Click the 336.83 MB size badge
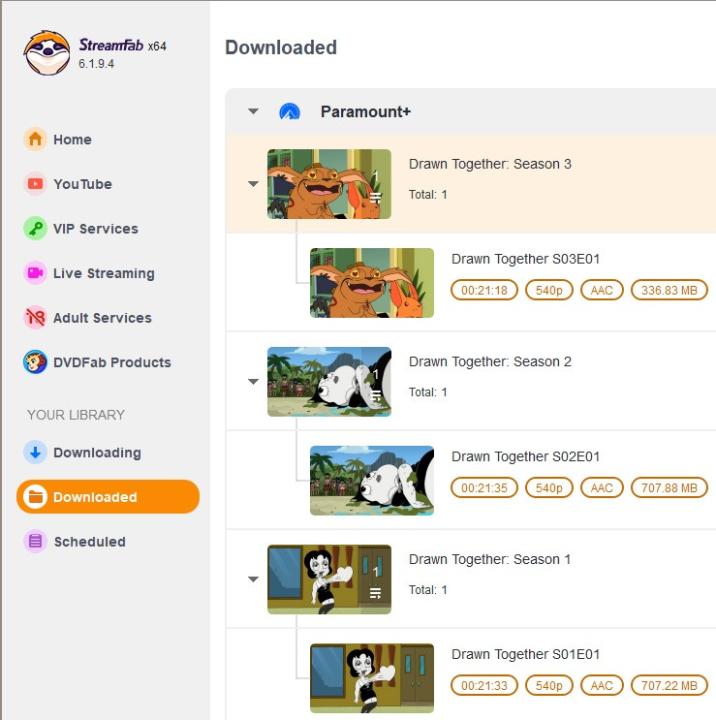The height and width of the screenshot is (720, 716). pyautogui.click(x=669, y=290)
